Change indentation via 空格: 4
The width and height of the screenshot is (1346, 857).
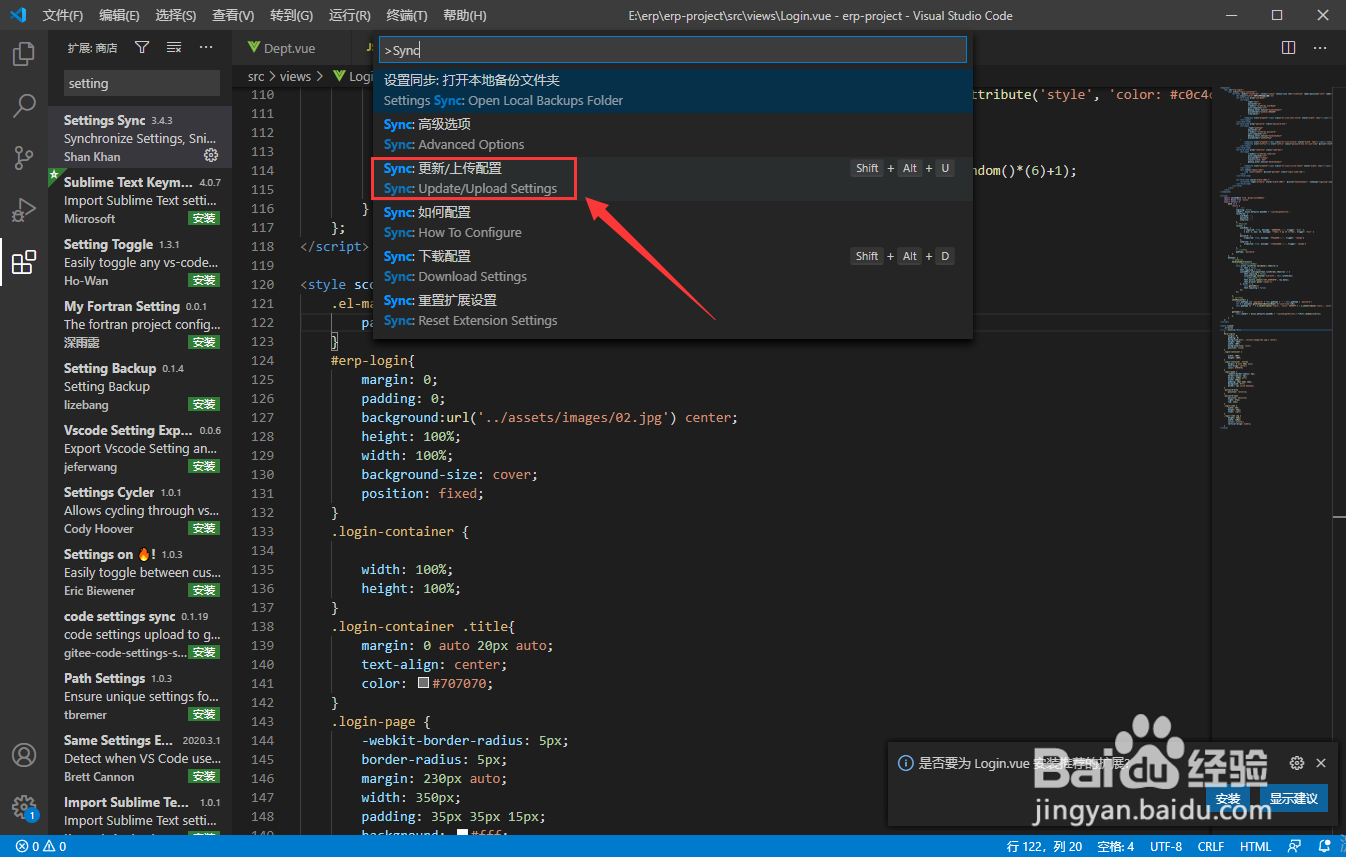[x=1115, y=846]
